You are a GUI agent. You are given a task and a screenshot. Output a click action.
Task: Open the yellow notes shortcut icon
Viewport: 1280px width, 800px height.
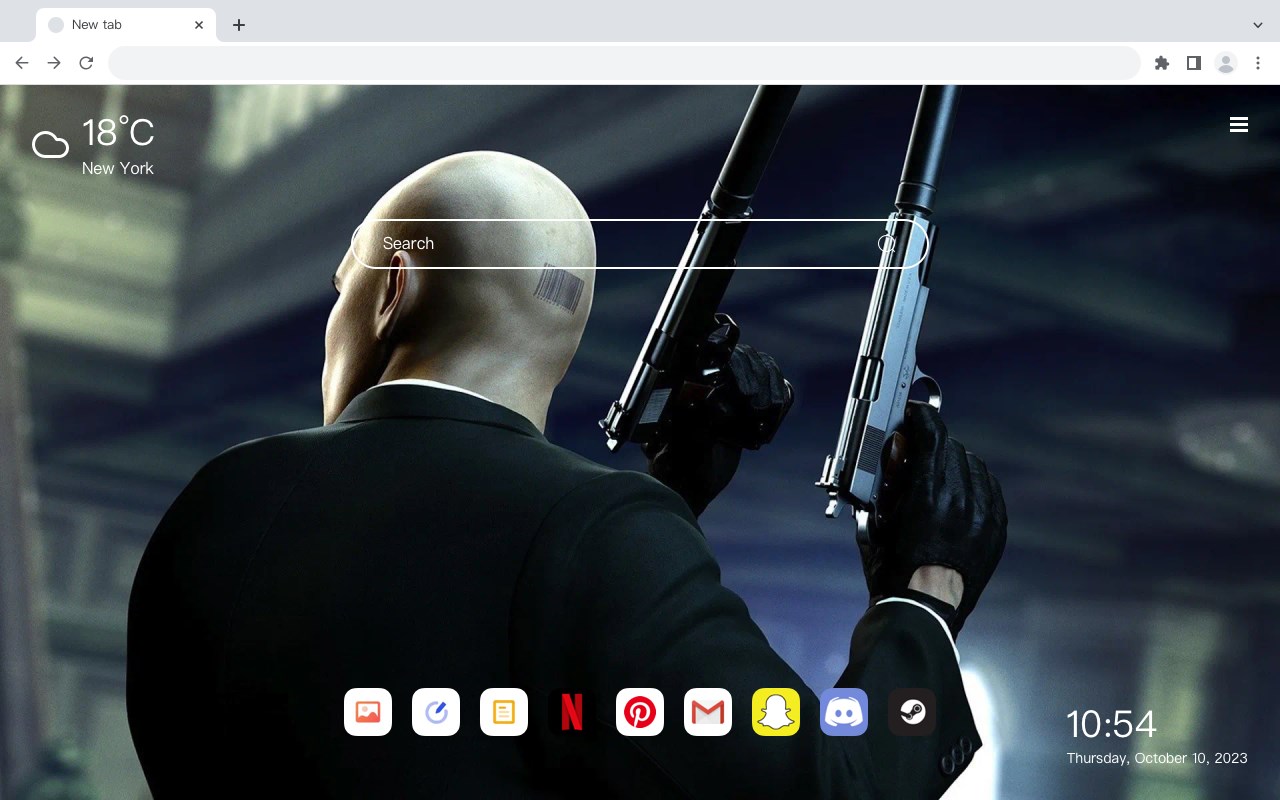(x=504, y=712)
